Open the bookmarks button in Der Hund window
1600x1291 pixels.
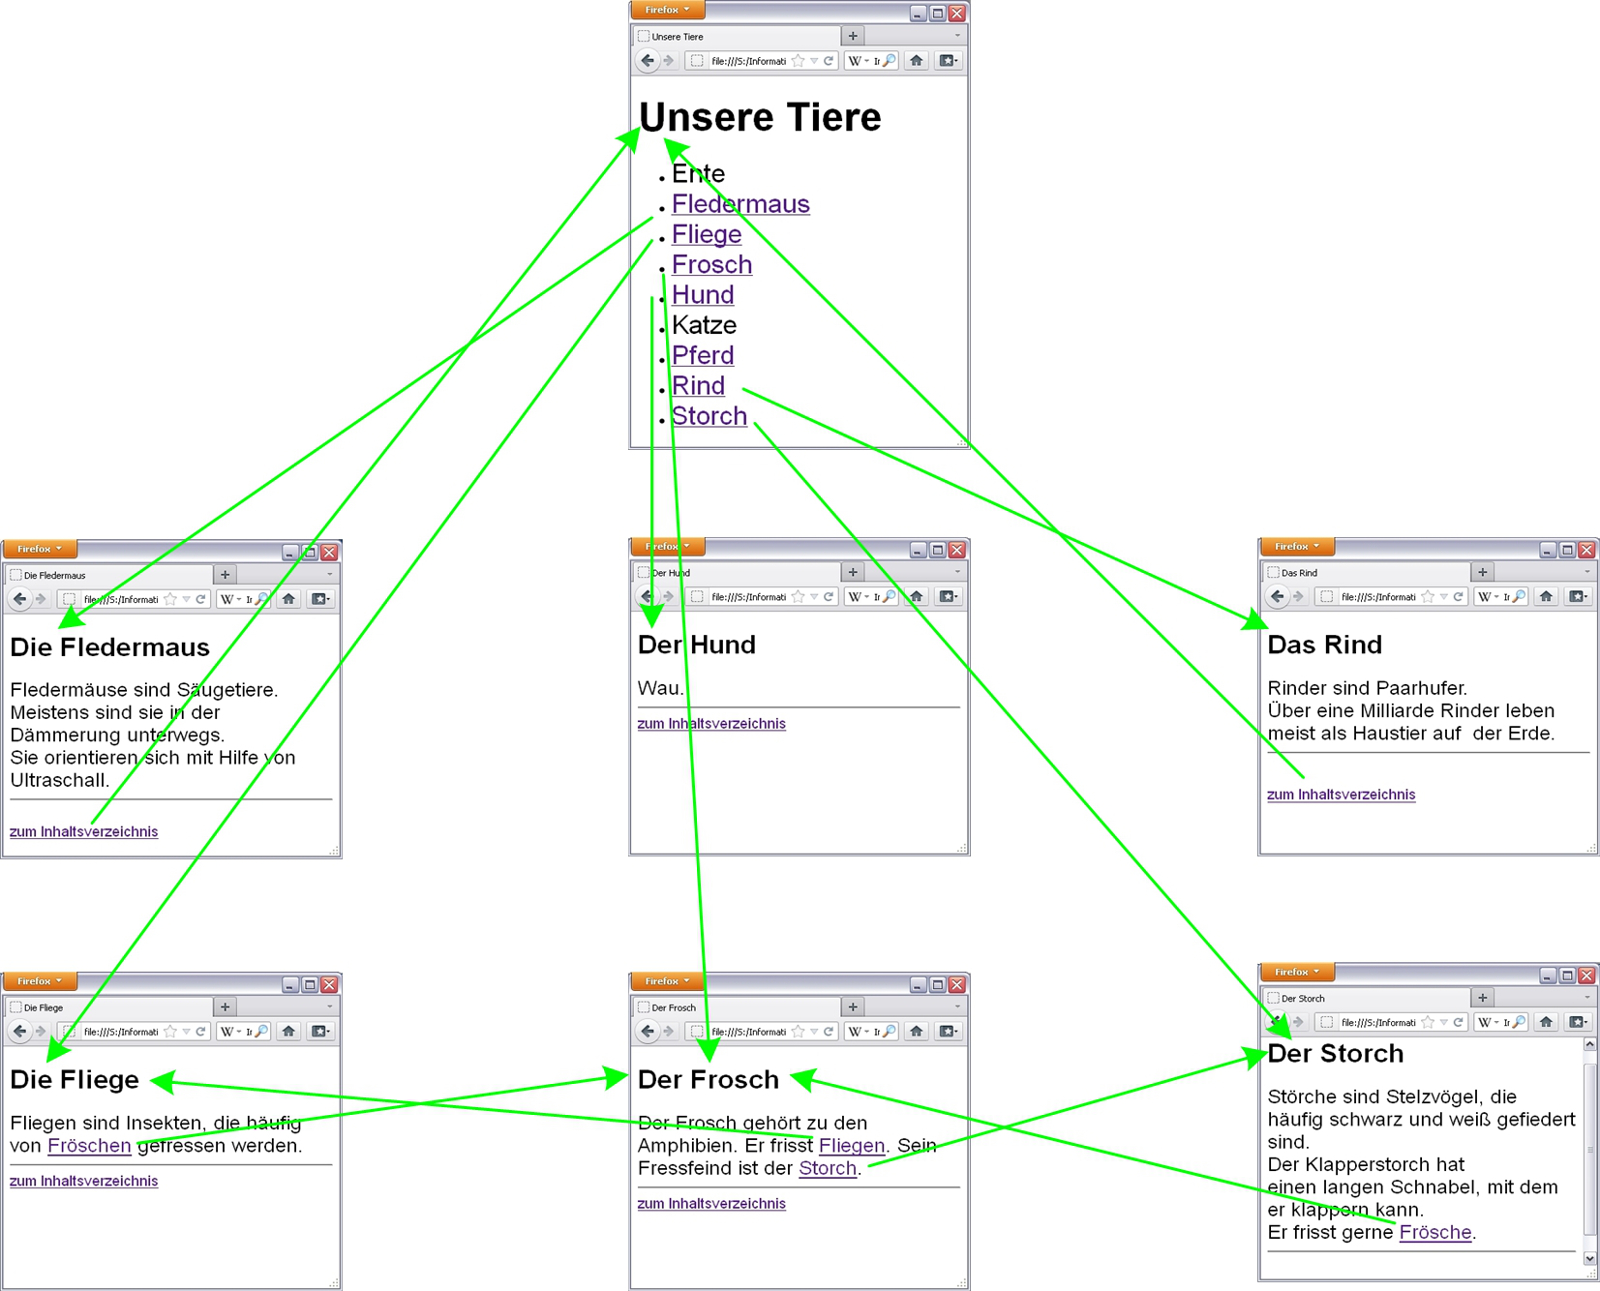click(947, 597)
